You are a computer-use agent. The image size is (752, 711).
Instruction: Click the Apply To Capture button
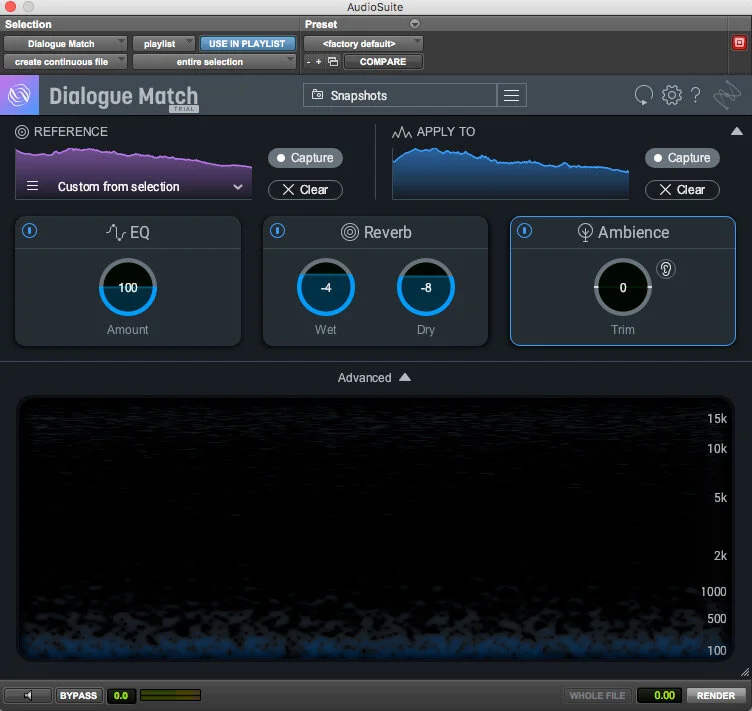pos(682,158)
